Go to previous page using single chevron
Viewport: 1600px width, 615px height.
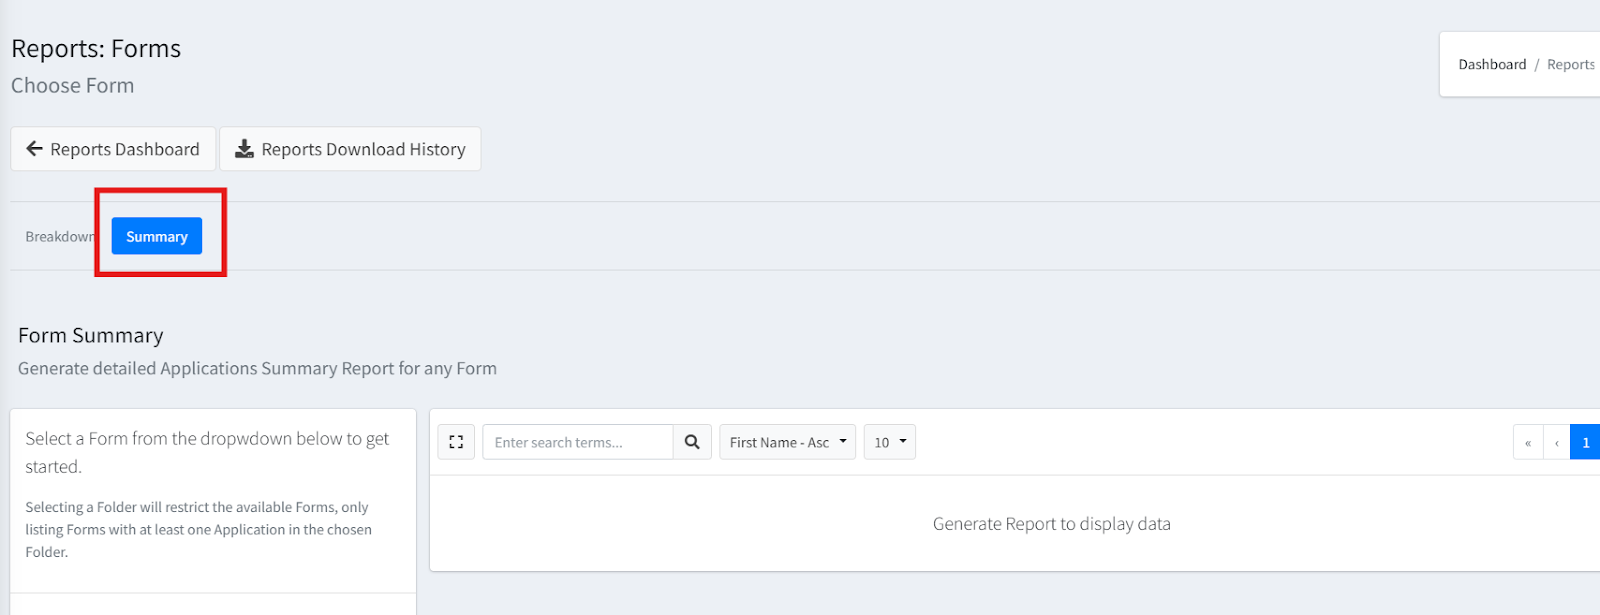[x=1557, y=442]
